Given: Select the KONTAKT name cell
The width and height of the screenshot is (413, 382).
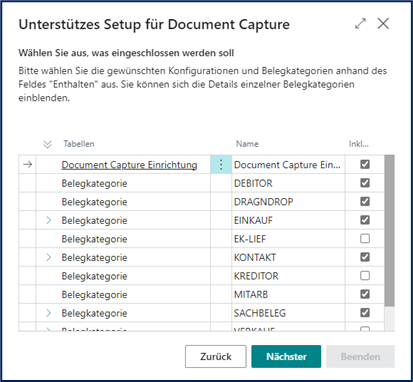Looking at the screenshot, I should click(288, 257).
